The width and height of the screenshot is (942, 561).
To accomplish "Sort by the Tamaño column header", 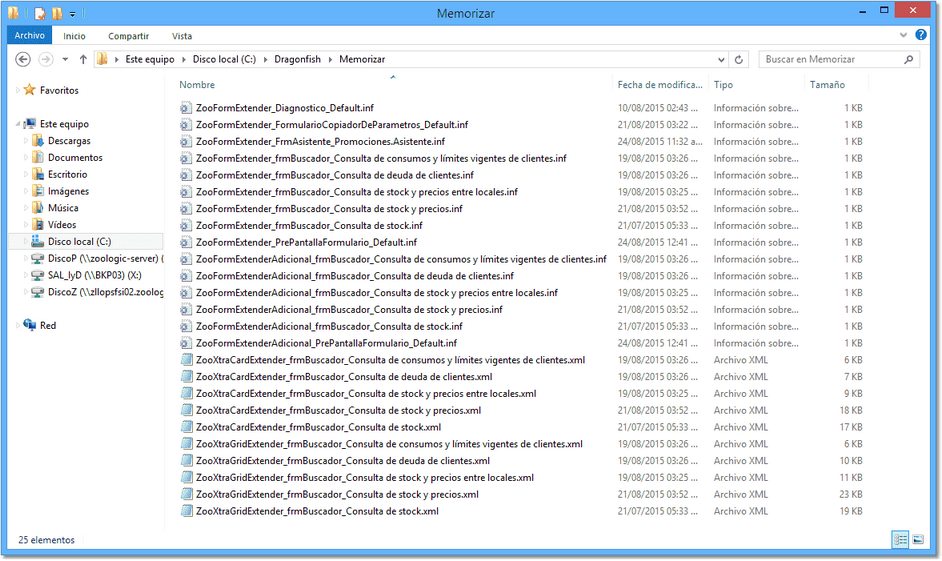I will coord(827,85).
